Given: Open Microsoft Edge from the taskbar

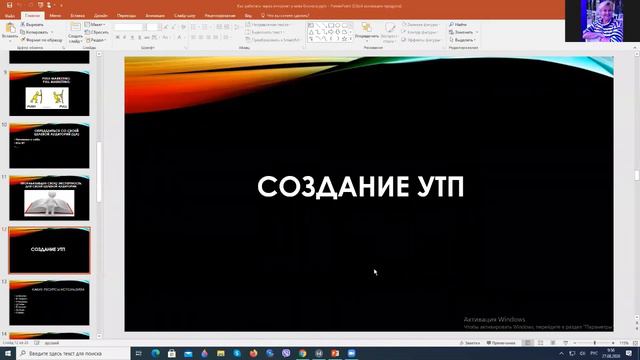Looking at the screenshot, I should (156, 353).
